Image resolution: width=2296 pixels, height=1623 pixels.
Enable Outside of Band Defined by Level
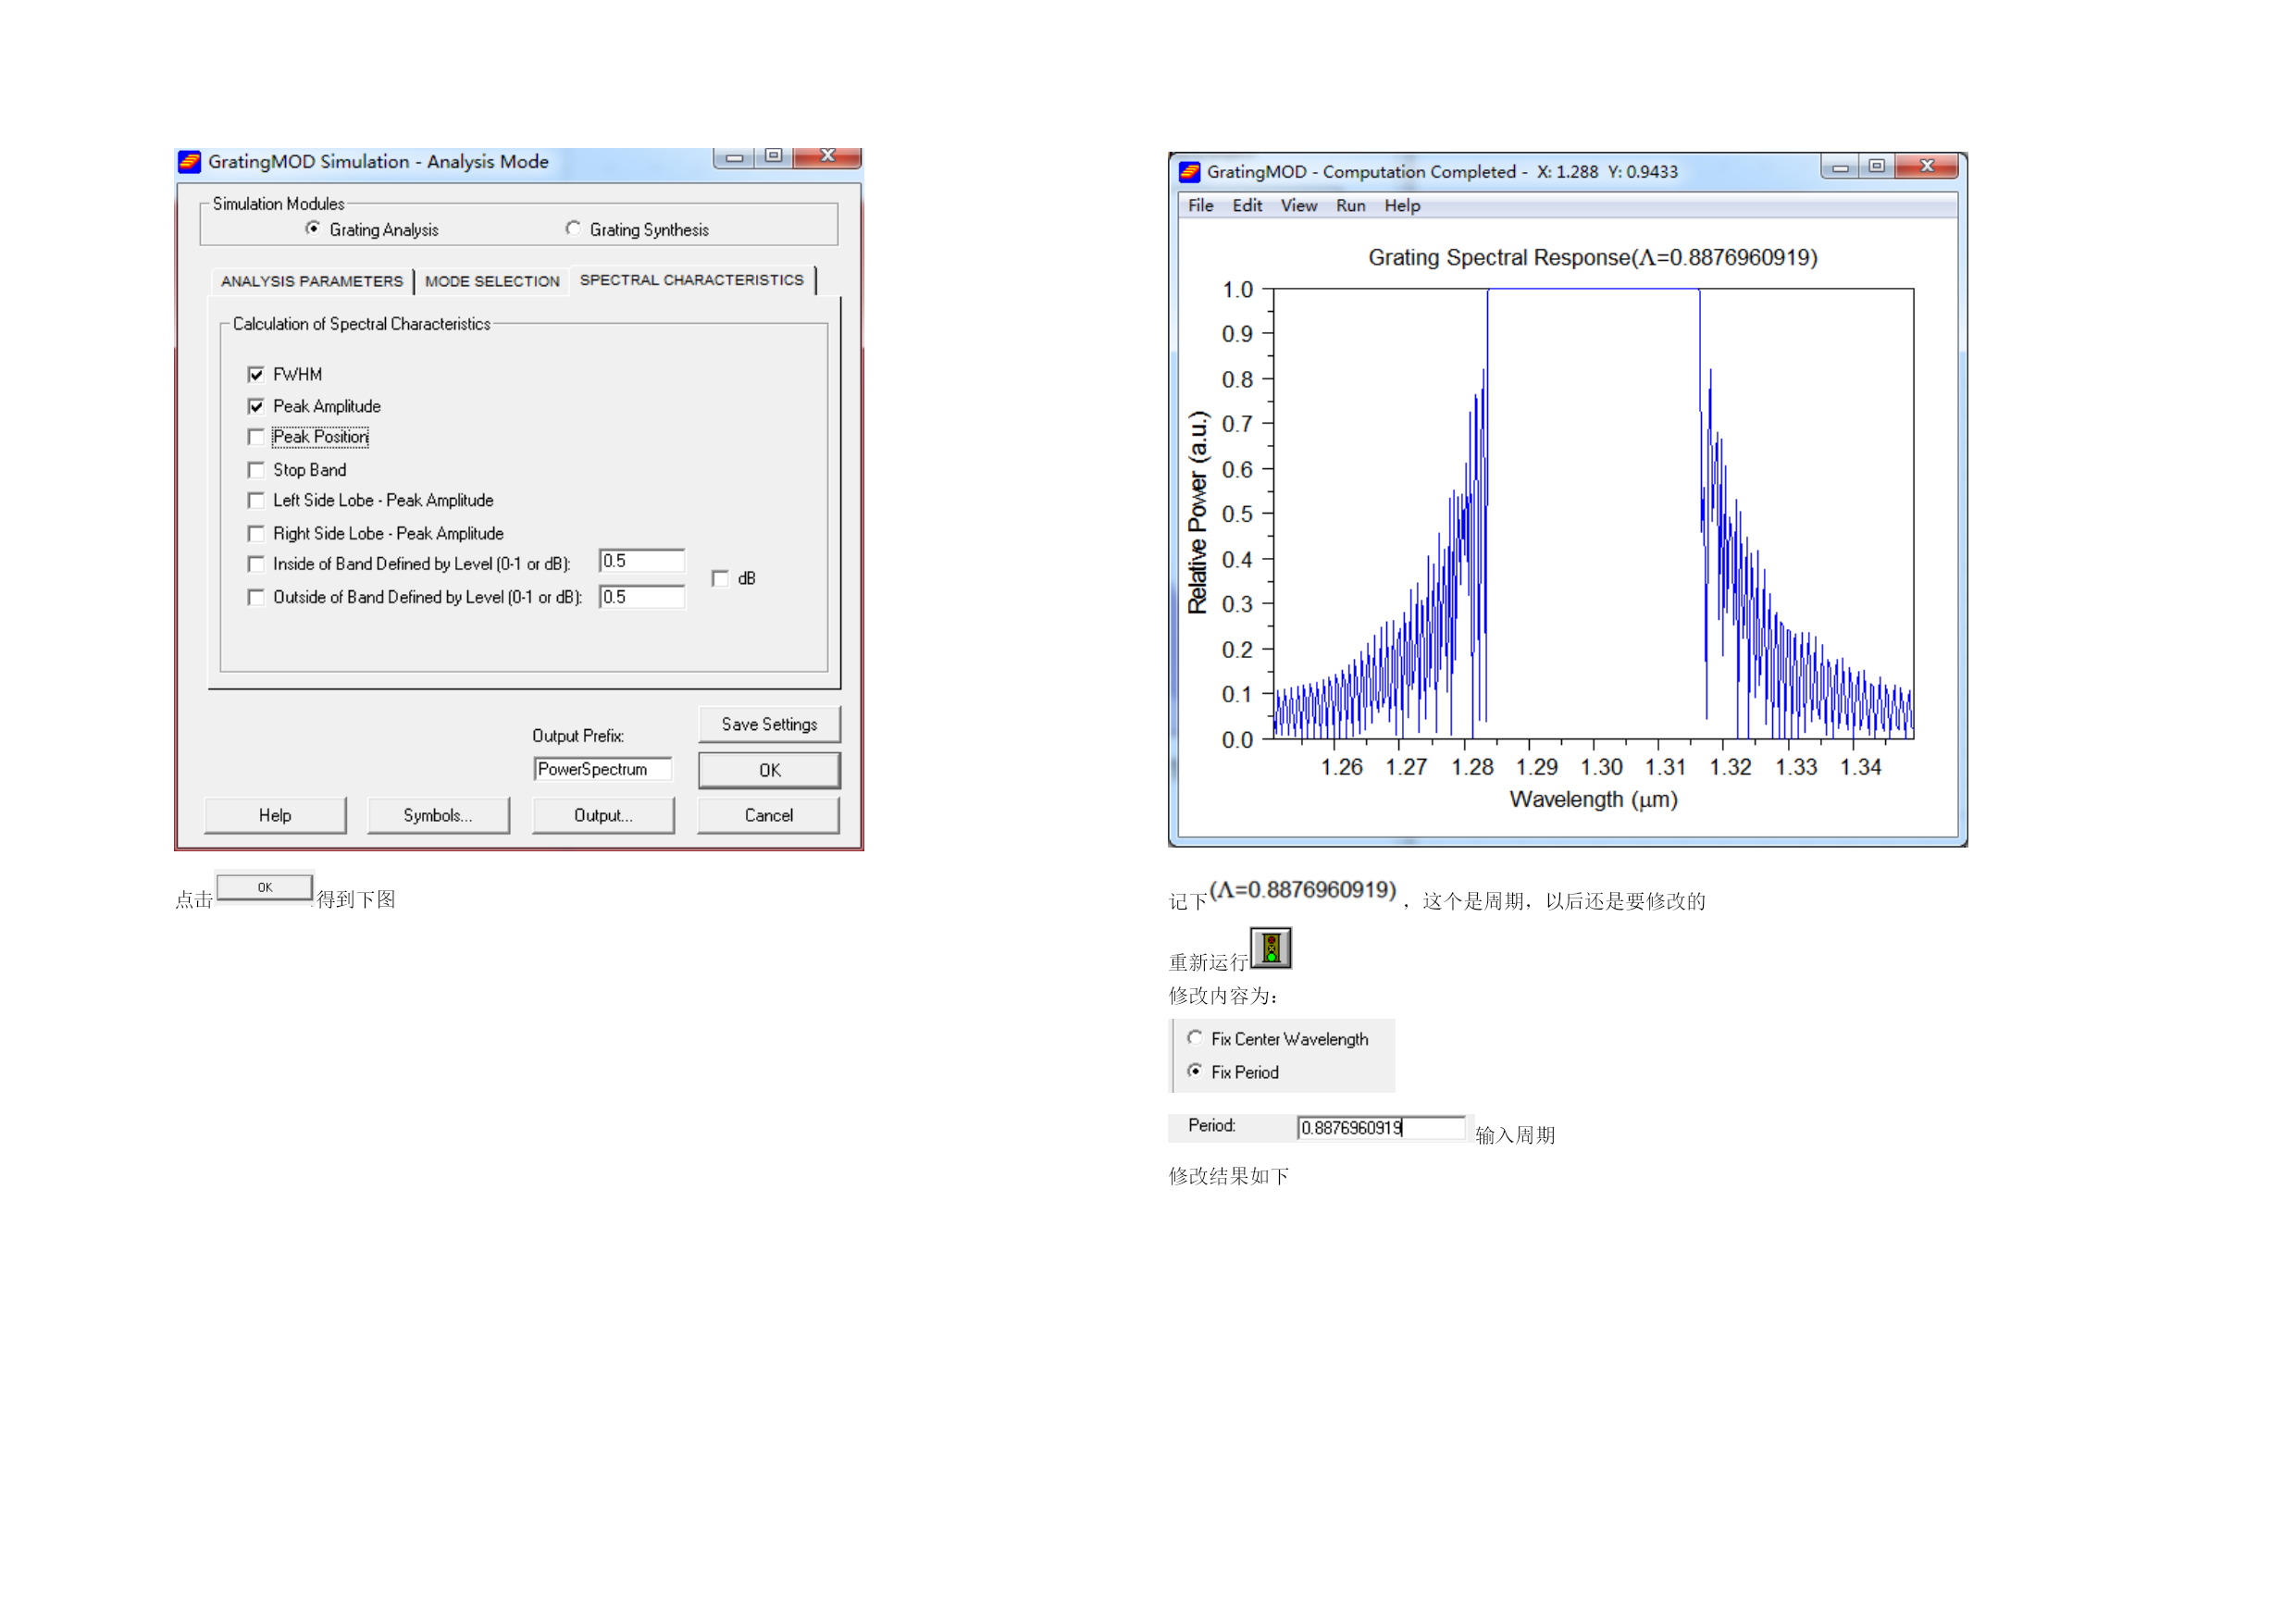click(256, 597)
